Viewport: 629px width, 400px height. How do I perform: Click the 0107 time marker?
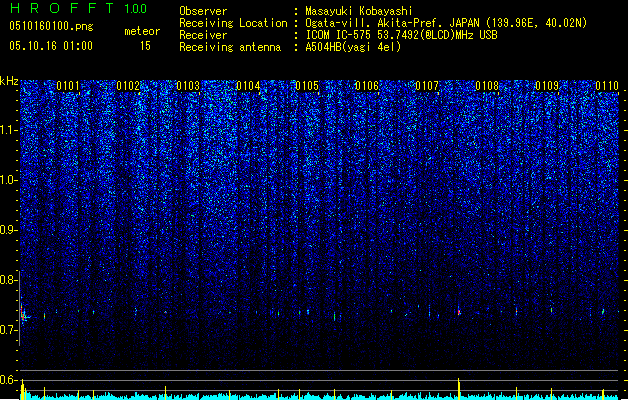pos(427,86)
